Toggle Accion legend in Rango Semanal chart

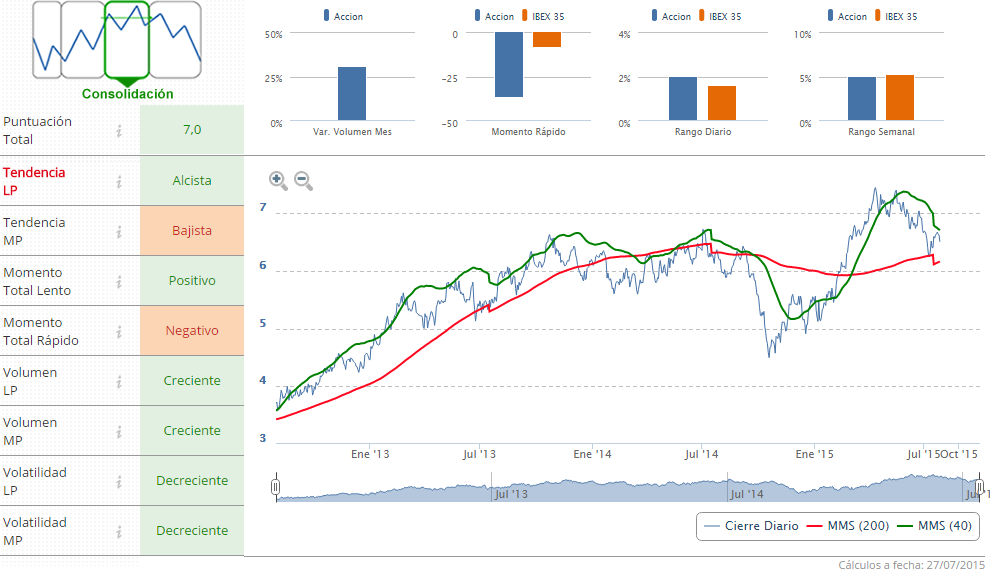pyautogui.click(x=846, y=16)
